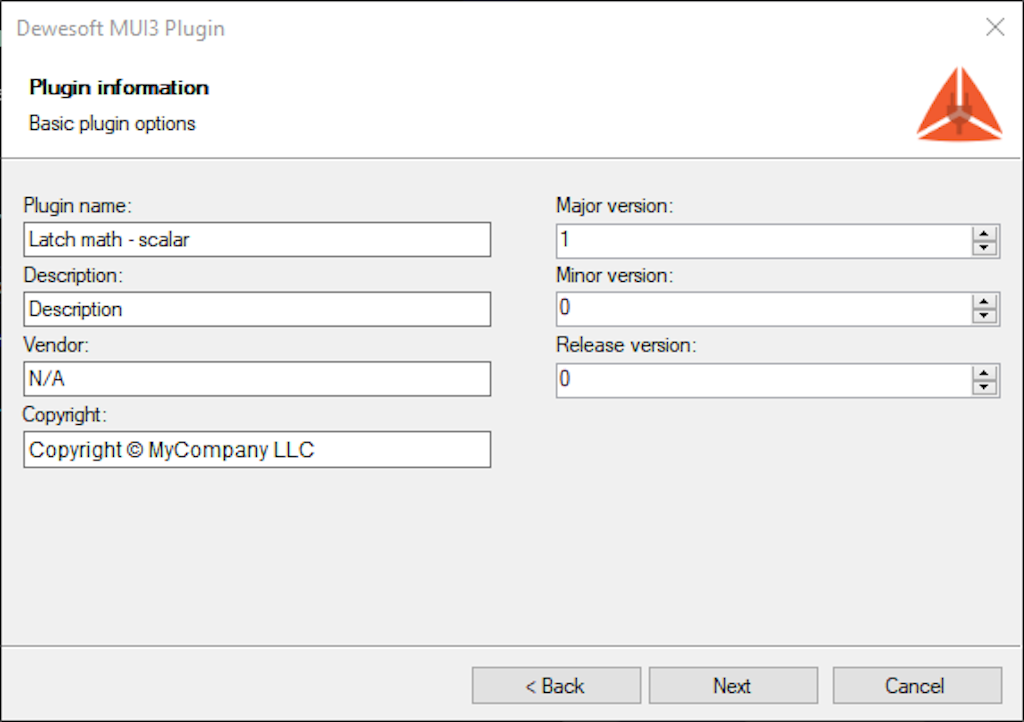Click the Plugin name input field
This screenshot has height=722, width=1024.
257,240
